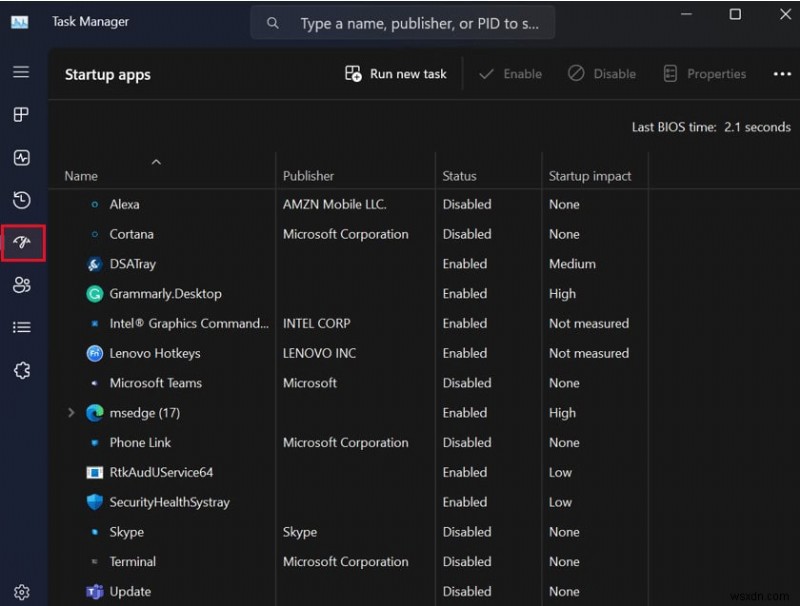Click the Properties button

point(705,74)
